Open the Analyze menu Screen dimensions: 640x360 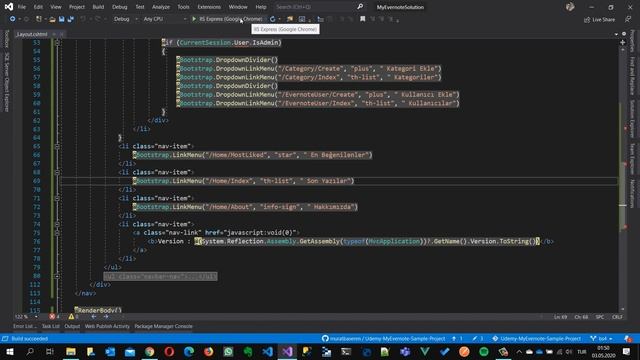(161, 7)
